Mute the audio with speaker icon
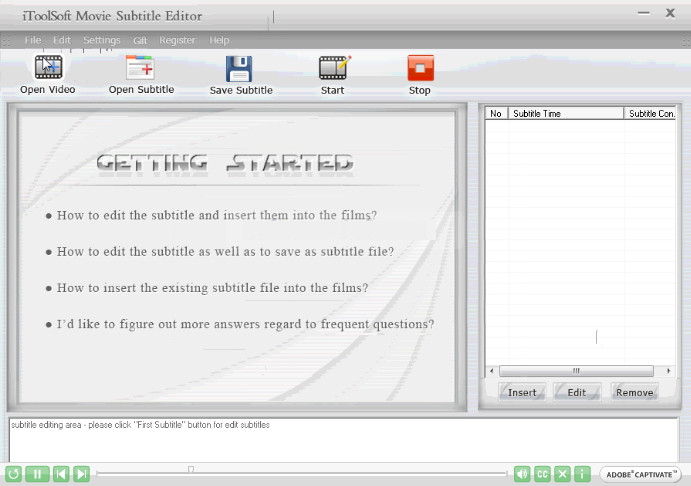 click(522, 474)
